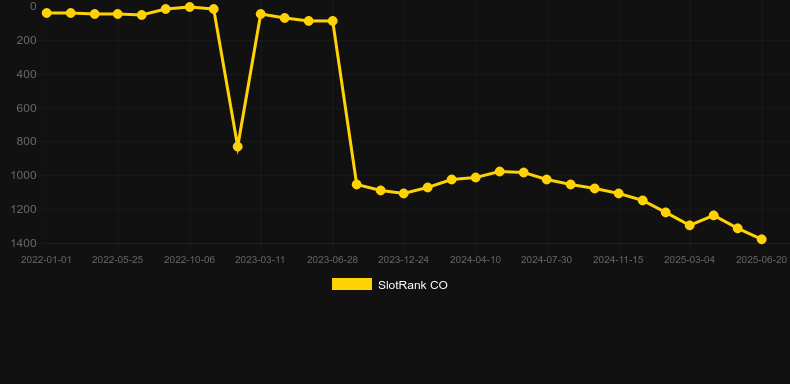The image size is (790, 384).
Task: Select the data point above 2023-06-28
Action: [333, 21]
